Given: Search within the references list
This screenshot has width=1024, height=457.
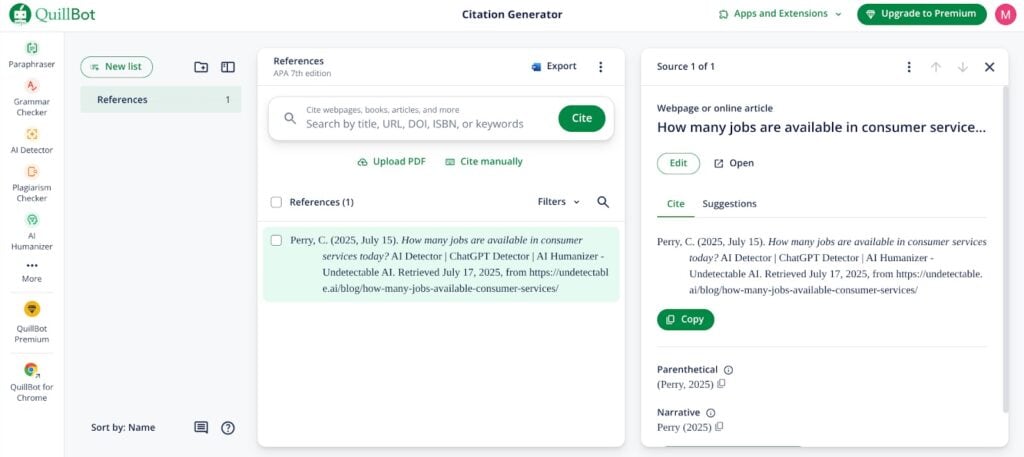Looking at the screenshot, I should (x=603, y=202).
